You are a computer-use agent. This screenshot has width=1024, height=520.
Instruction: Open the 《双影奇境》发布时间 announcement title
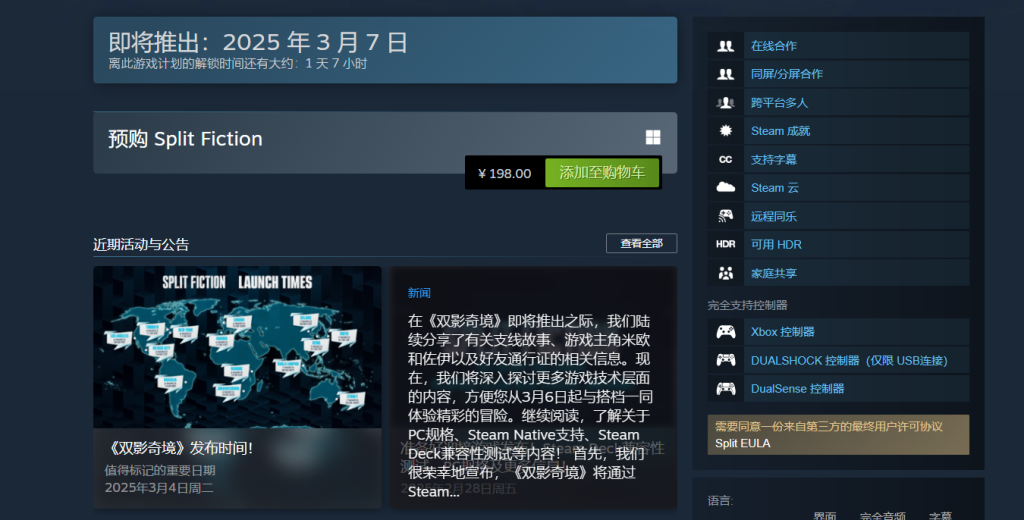pyautogui.click(x=180, y=448)
